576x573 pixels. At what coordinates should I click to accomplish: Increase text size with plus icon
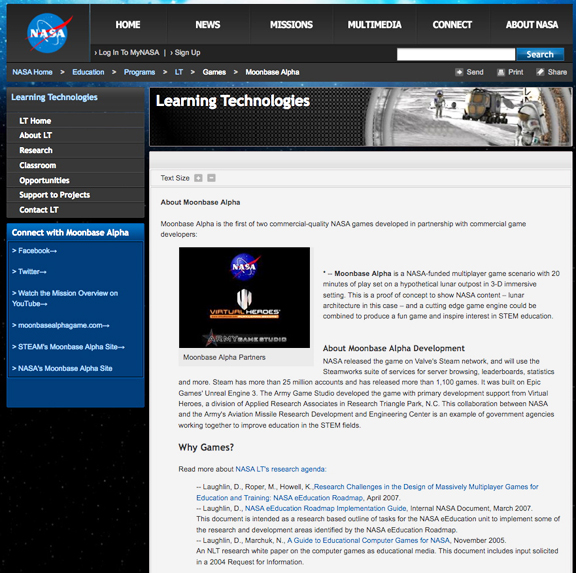pyautogui.click(x=198, y=178)
